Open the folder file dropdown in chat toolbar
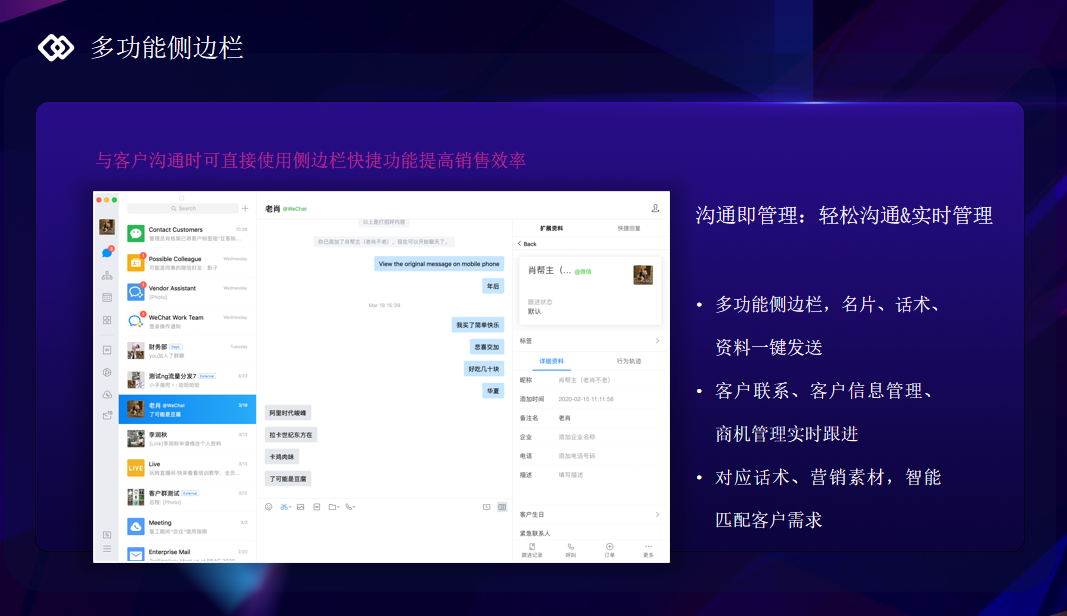 click(333, 507)
